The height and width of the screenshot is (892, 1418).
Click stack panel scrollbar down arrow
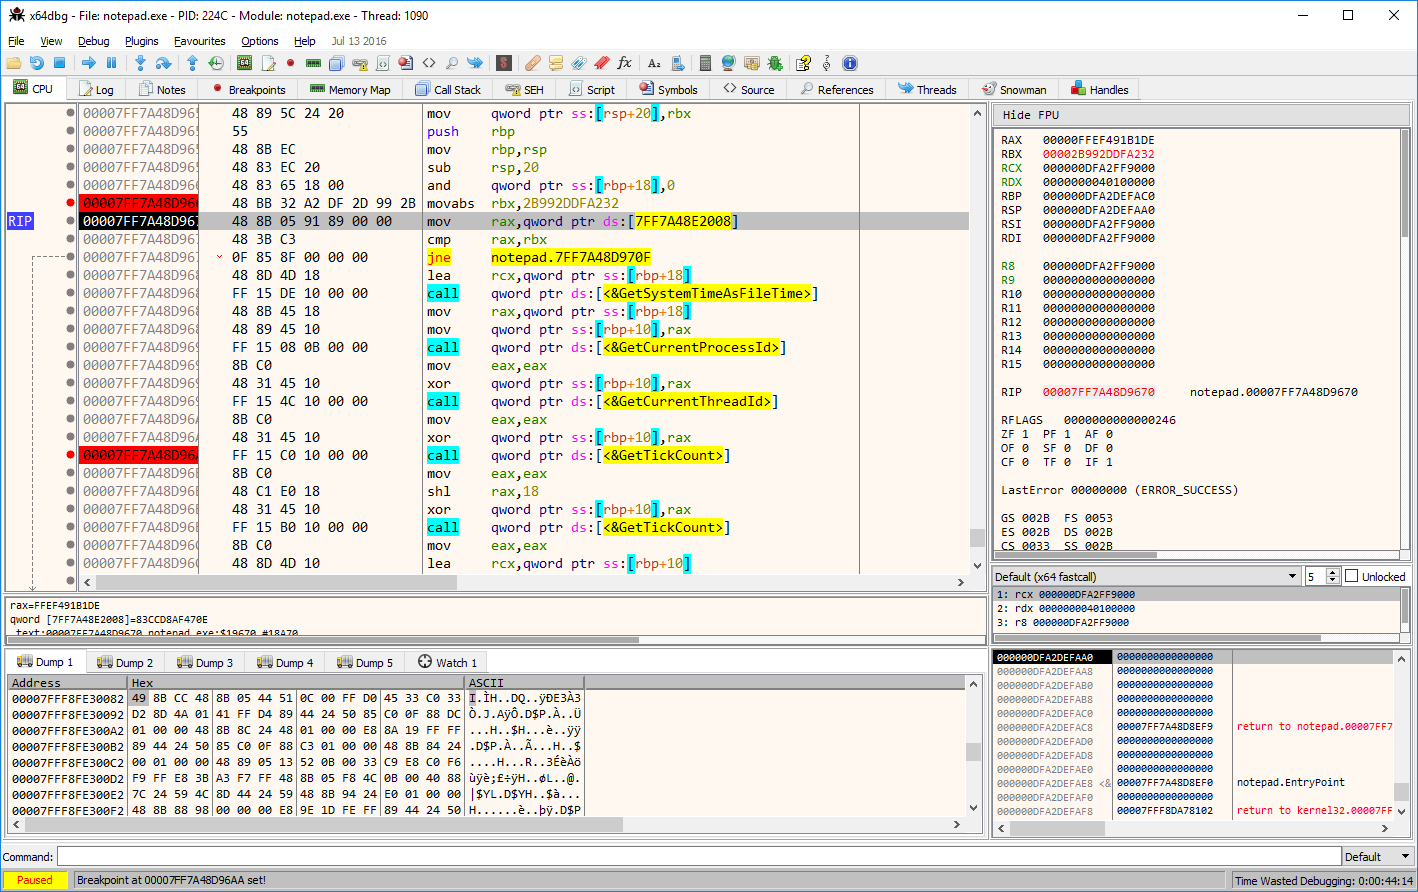coord(1402,811)
